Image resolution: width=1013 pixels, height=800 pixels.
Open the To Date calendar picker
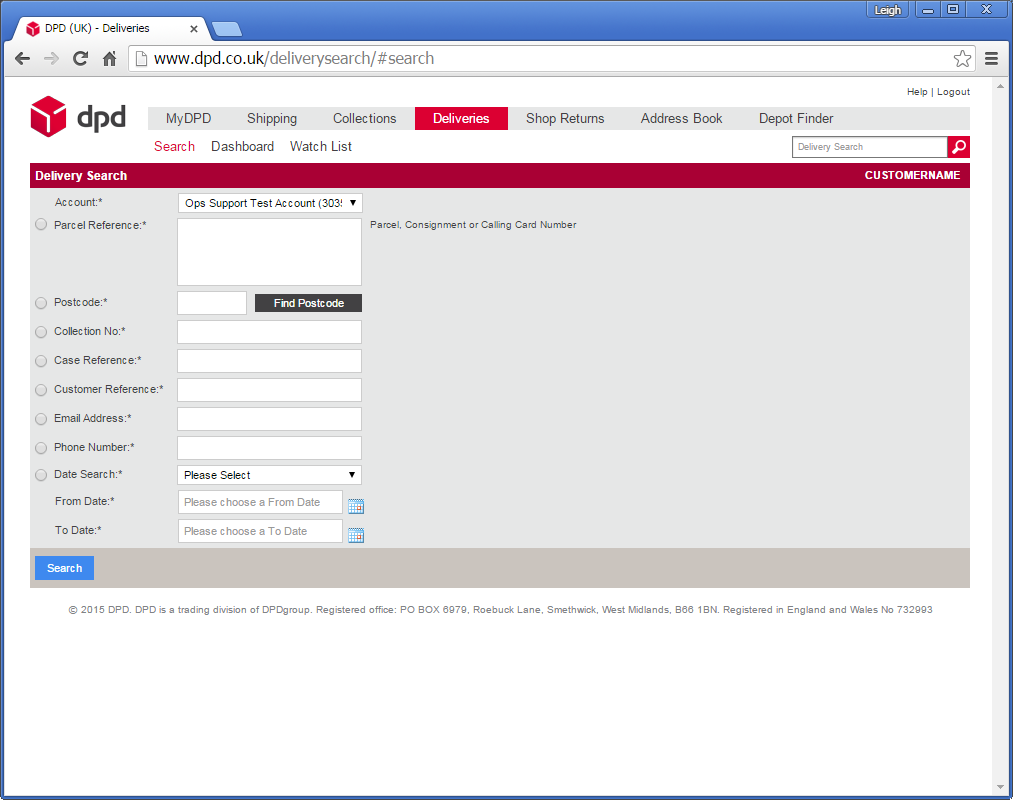(356, 535)
